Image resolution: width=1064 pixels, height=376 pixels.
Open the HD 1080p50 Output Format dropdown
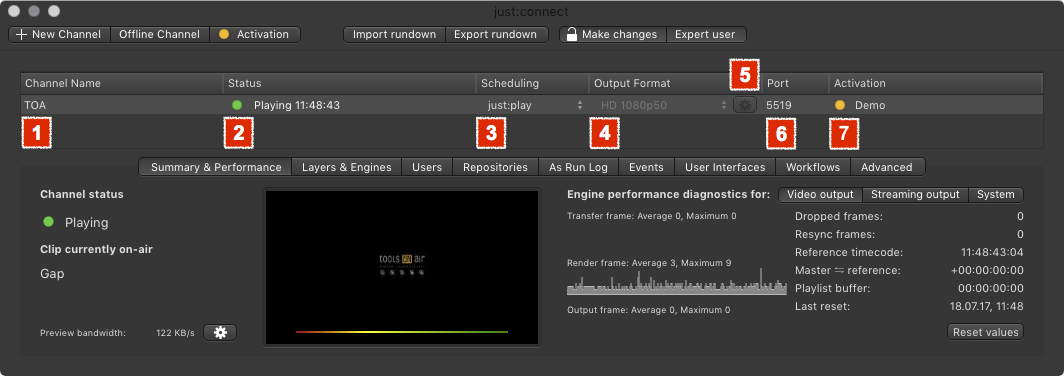(x=662, y=105)
